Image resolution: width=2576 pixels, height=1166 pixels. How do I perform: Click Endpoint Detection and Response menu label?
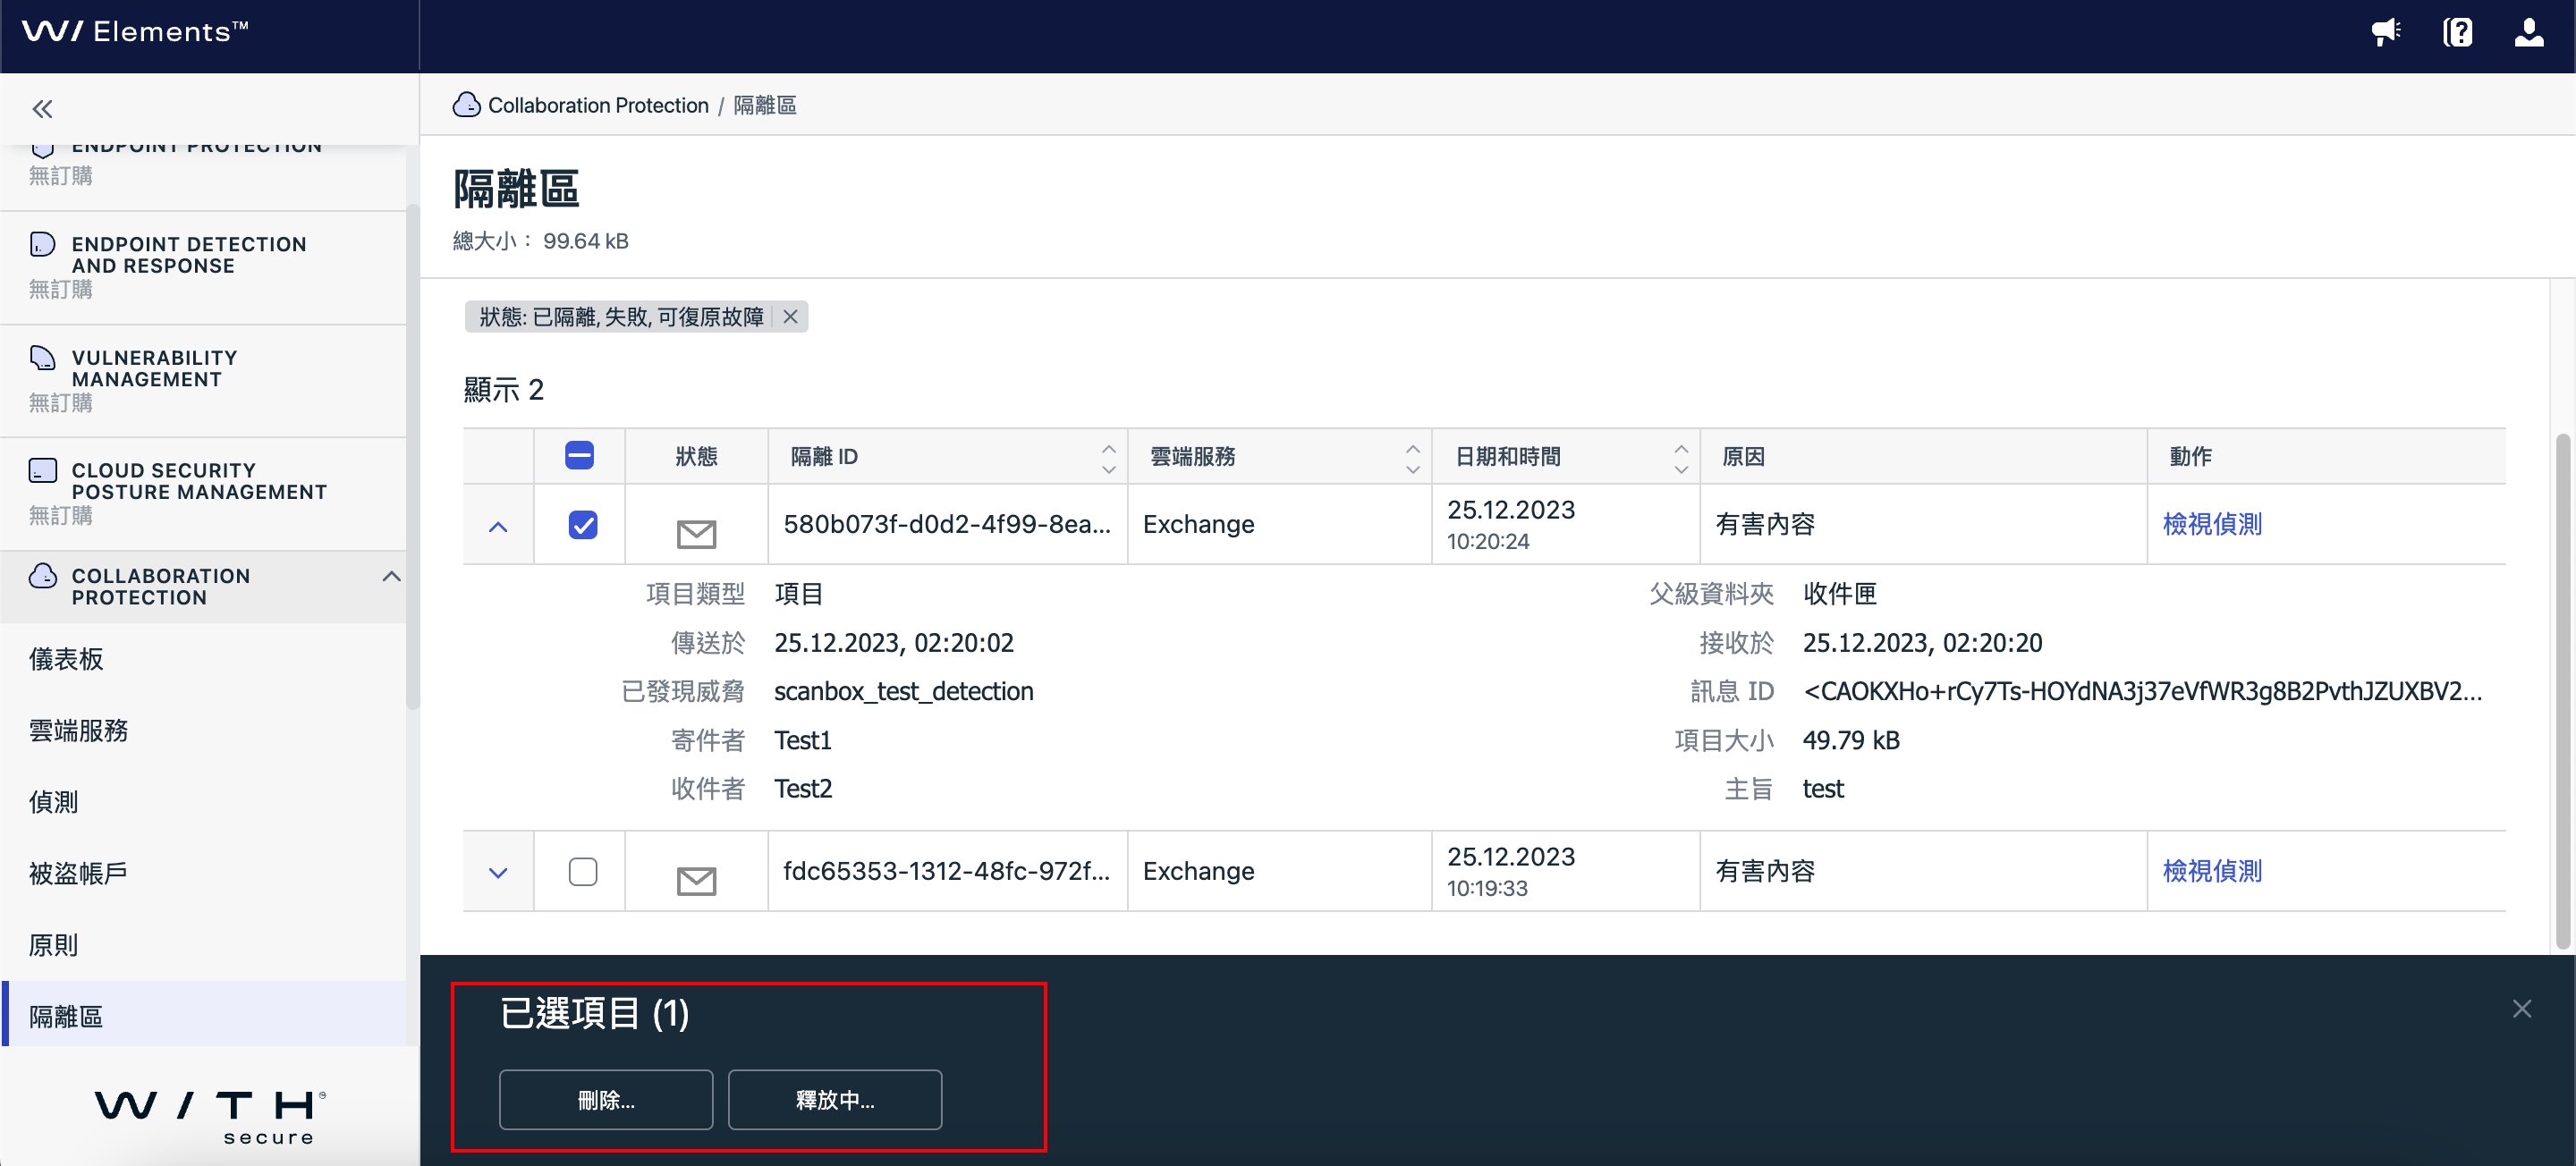tap(189, 255)
